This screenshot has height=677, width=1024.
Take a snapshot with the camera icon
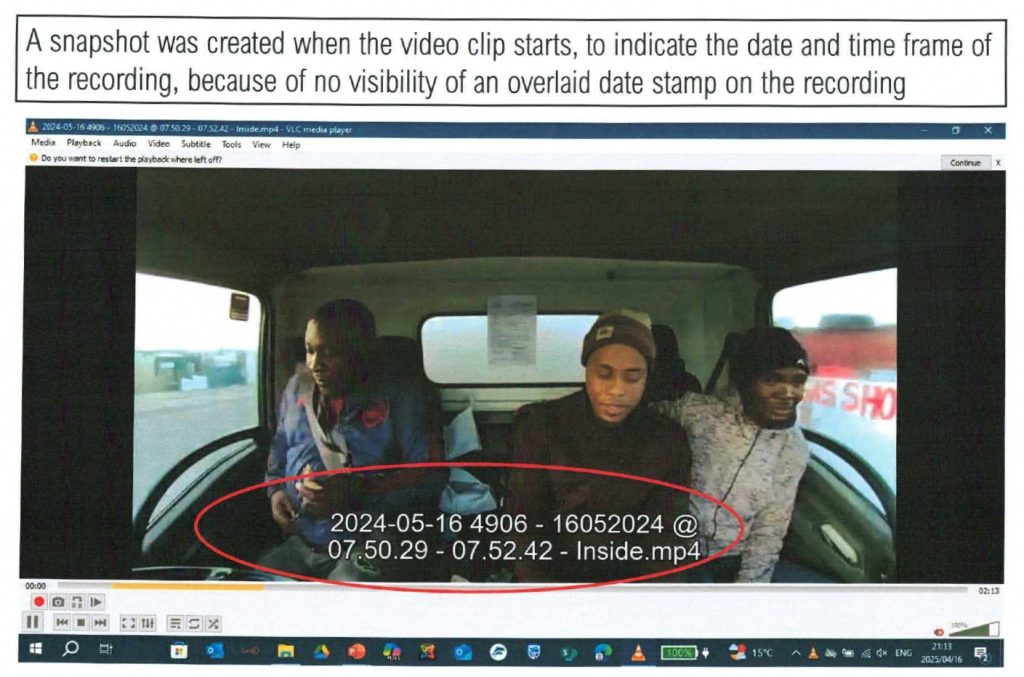pos(58,602)
